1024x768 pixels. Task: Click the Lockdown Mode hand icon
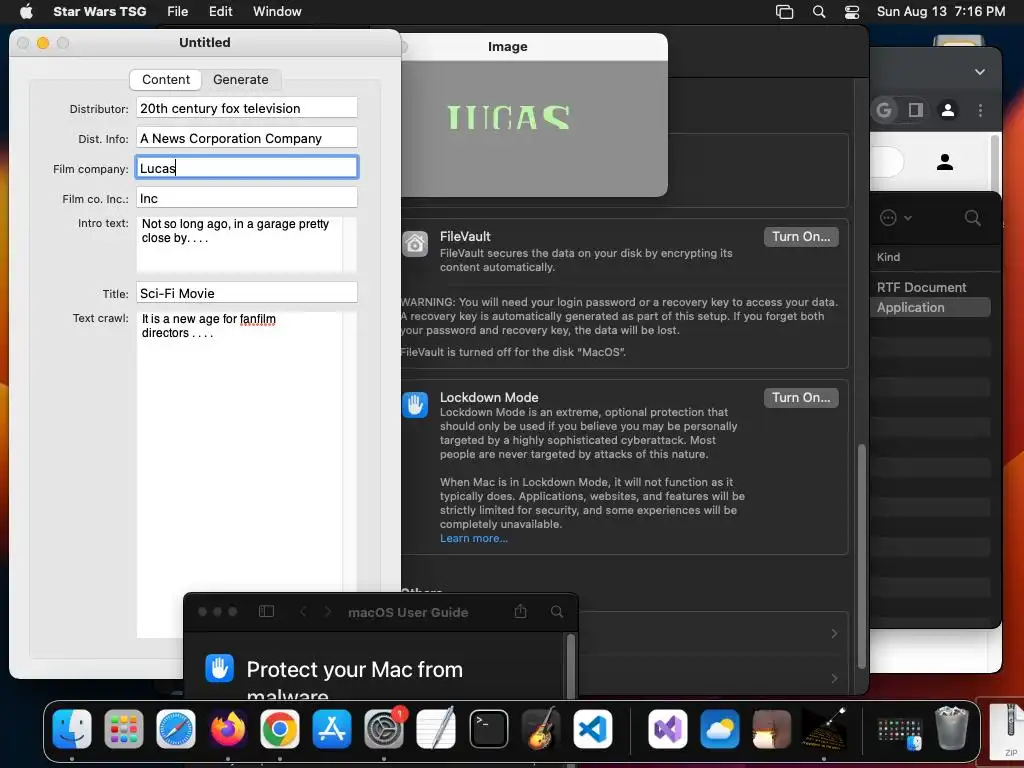[x=415, y=405]
